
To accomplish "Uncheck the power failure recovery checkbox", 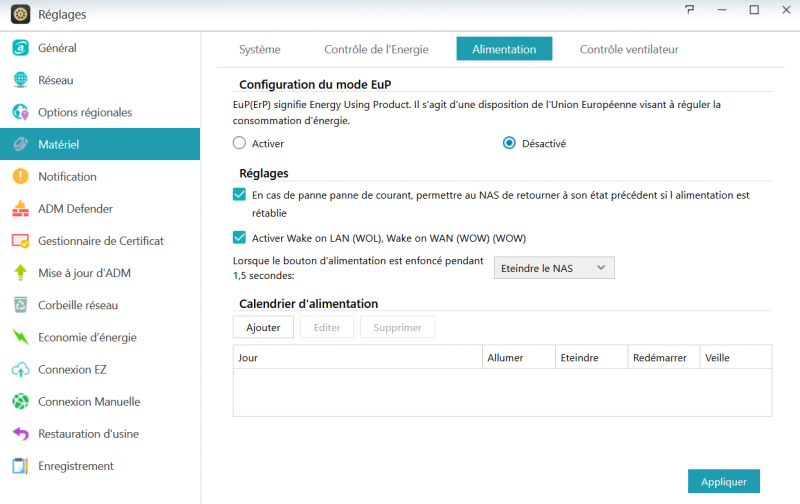I will pyautogui.click(x=239, y=195).
